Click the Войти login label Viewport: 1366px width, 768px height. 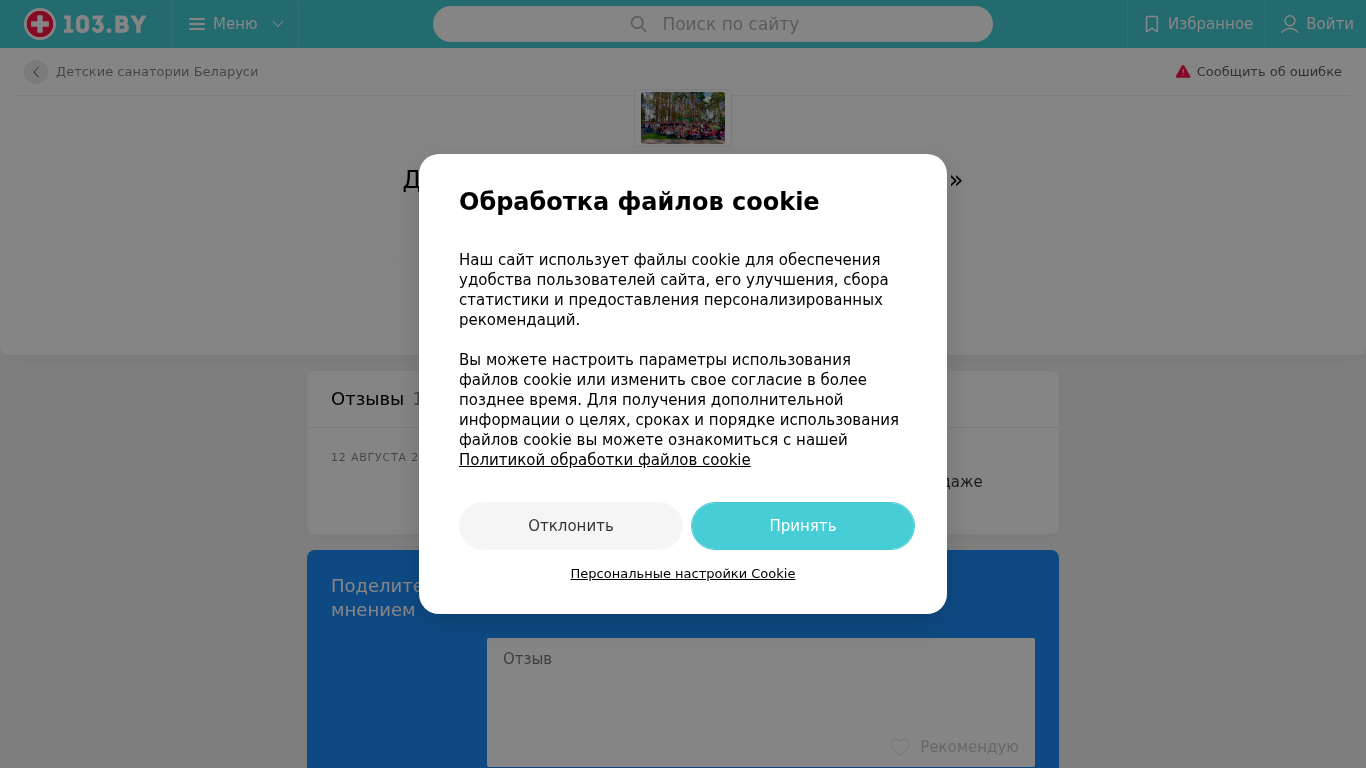pyautogui.click(x=1330, y=24)
